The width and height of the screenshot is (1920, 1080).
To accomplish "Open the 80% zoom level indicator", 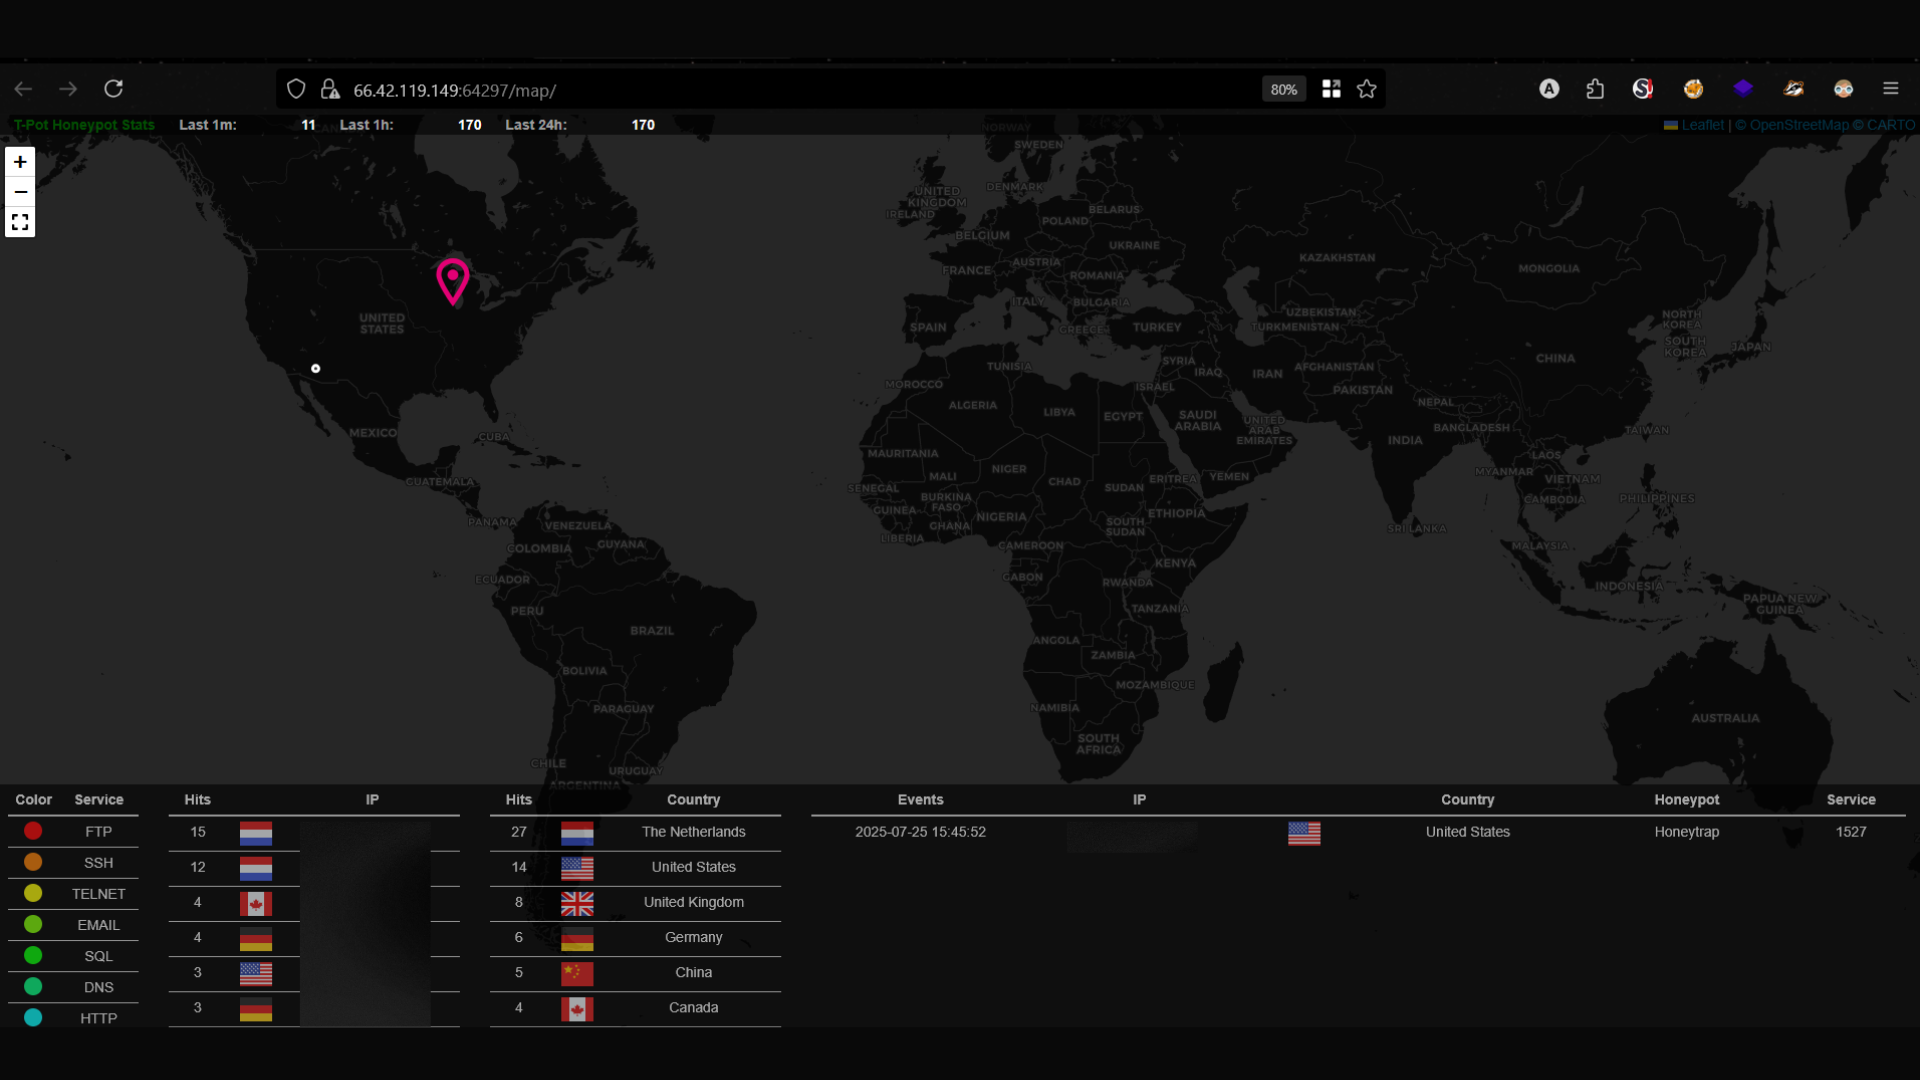I will tap(1284, 89).
